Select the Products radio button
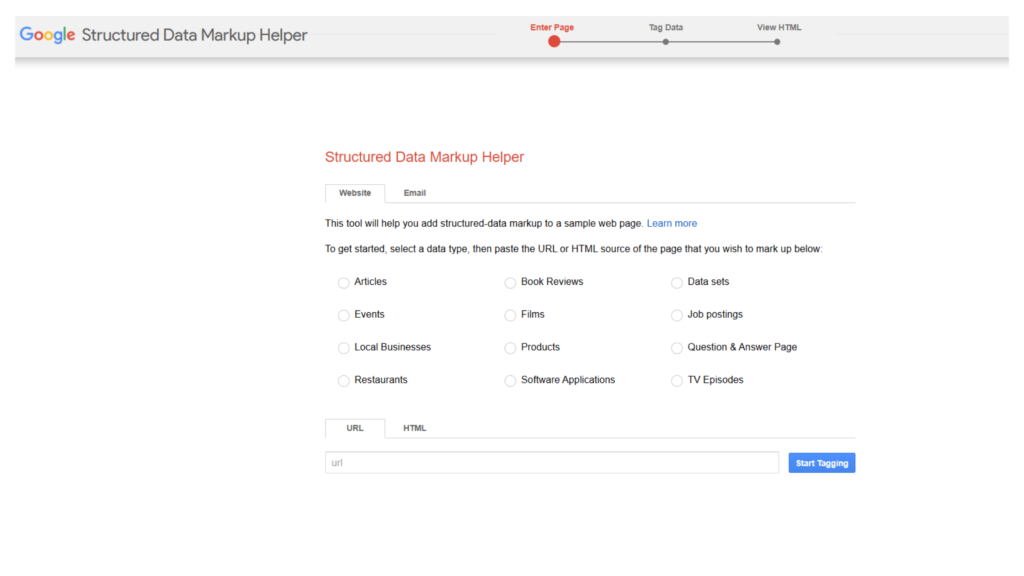1024x576 pixels. [x=510, y=348]
